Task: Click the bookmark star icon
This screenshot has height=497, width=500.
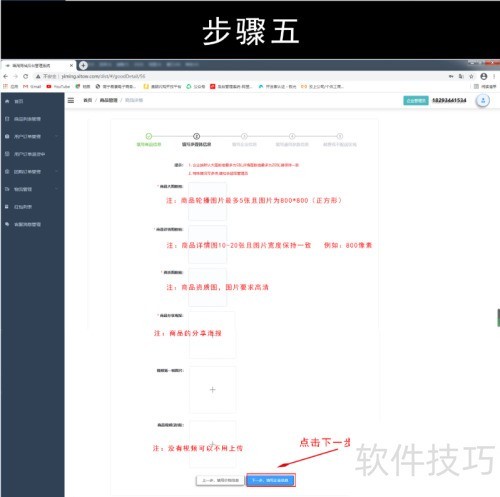Action: 471,76
